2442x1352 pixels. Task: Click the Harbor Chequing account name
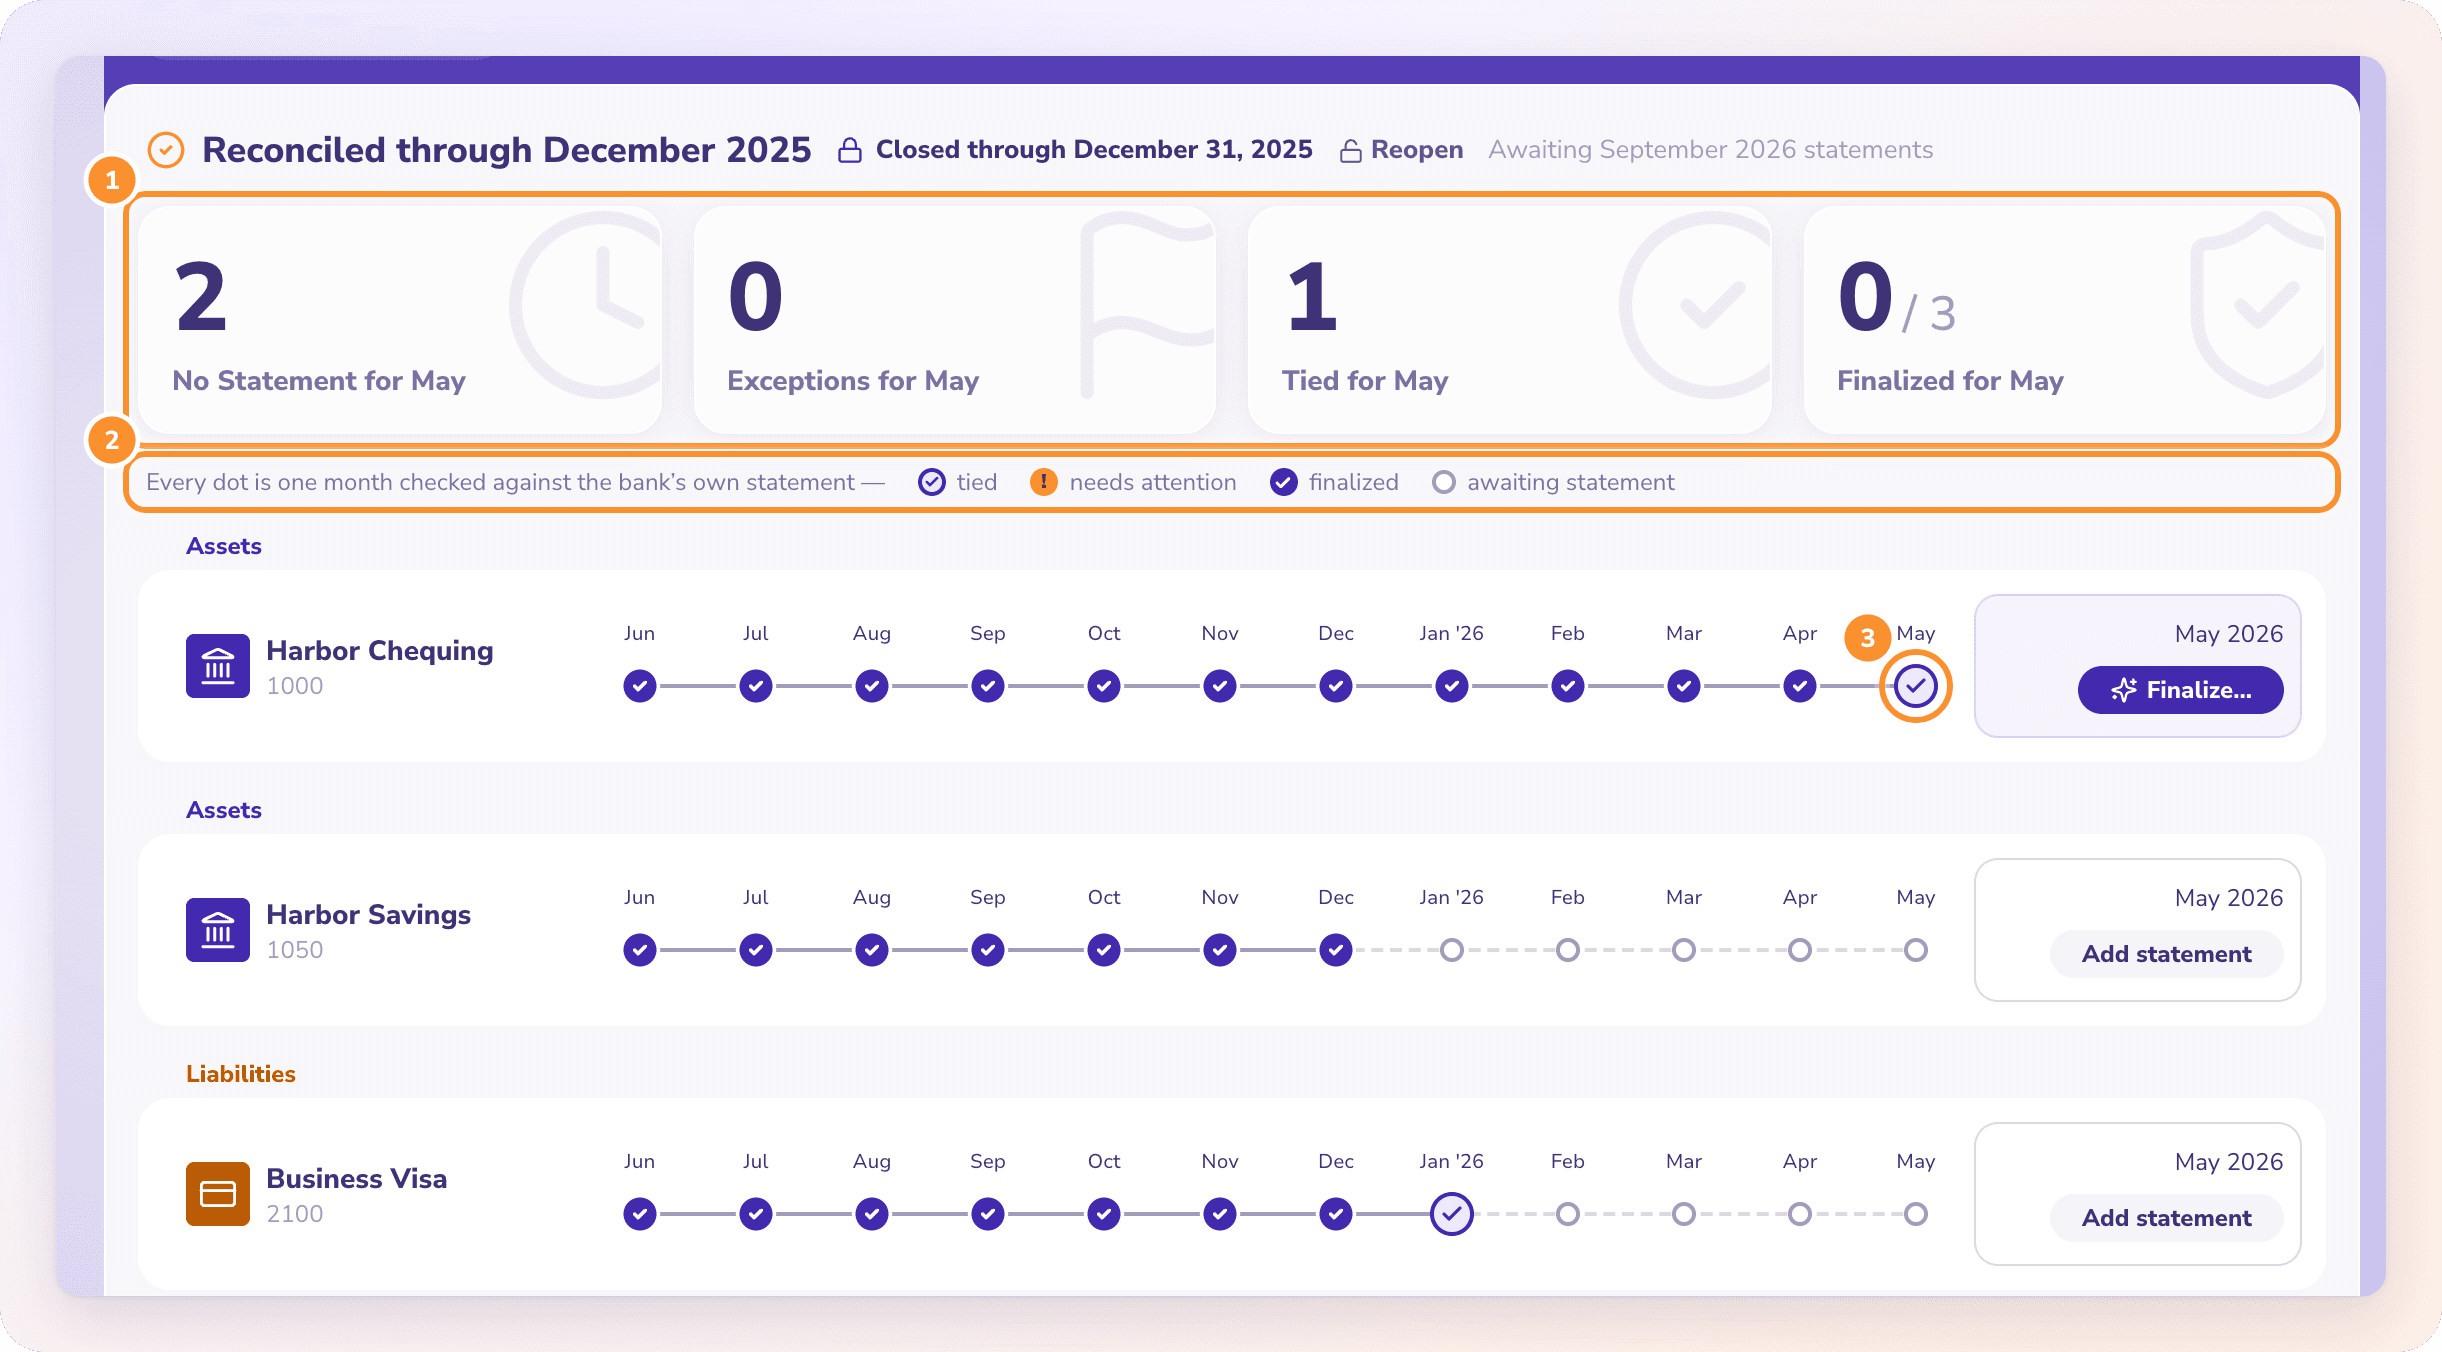point(380,651)
